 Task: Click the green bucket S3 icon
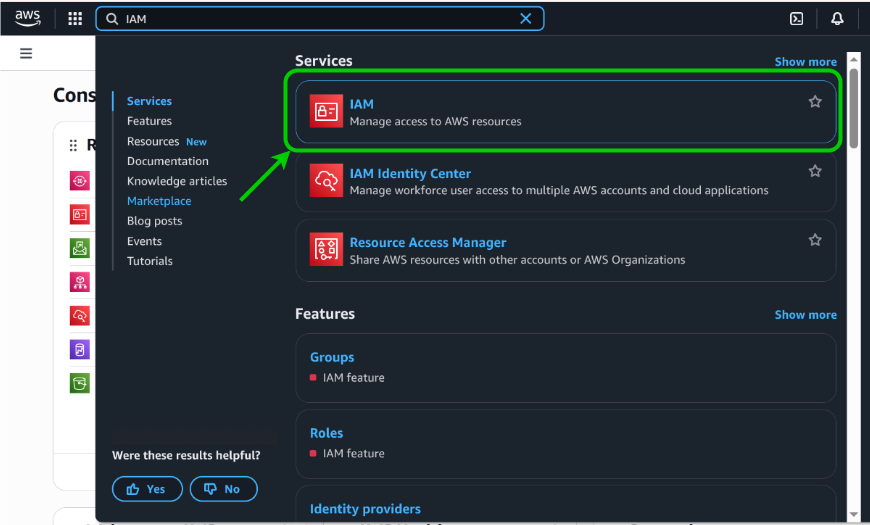click(x=80, y=383)
